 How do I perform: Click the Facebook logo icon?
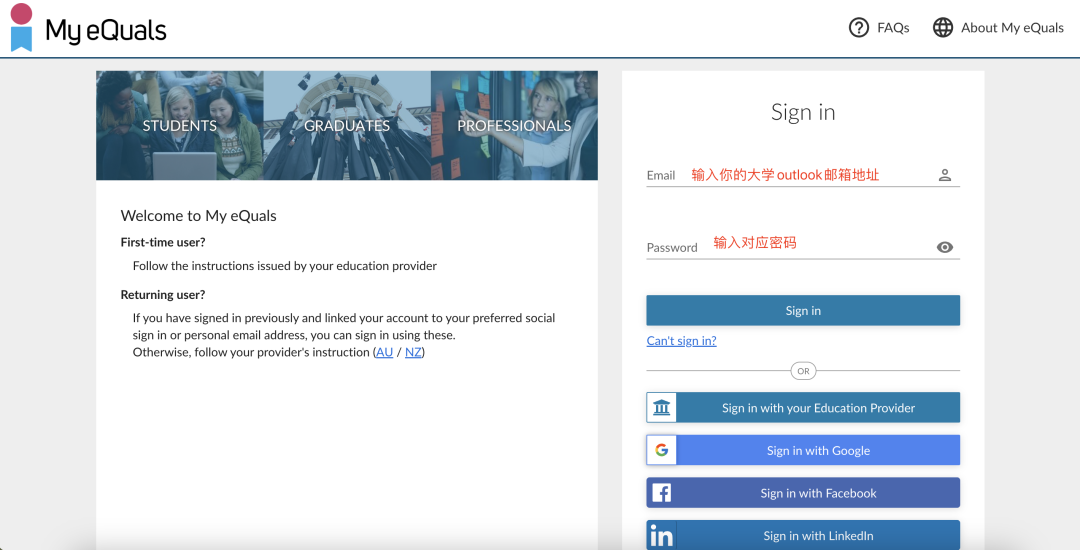pos(662,493)
